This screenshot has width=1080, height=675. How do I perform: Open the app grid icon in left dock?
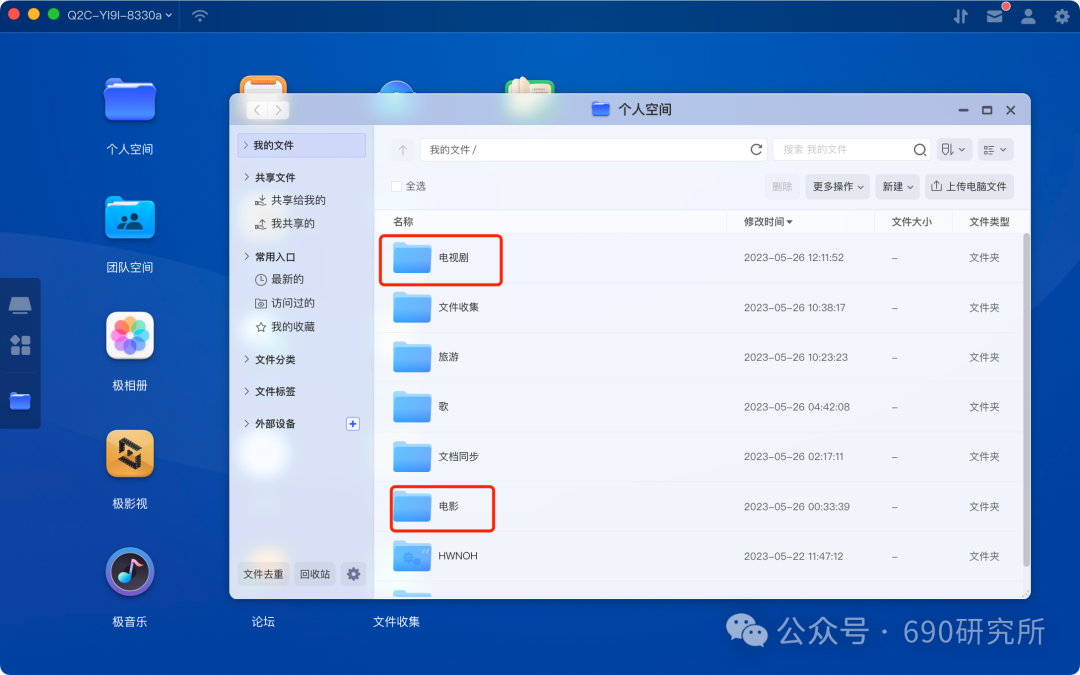pyautogui.click(x=20, y=345)
